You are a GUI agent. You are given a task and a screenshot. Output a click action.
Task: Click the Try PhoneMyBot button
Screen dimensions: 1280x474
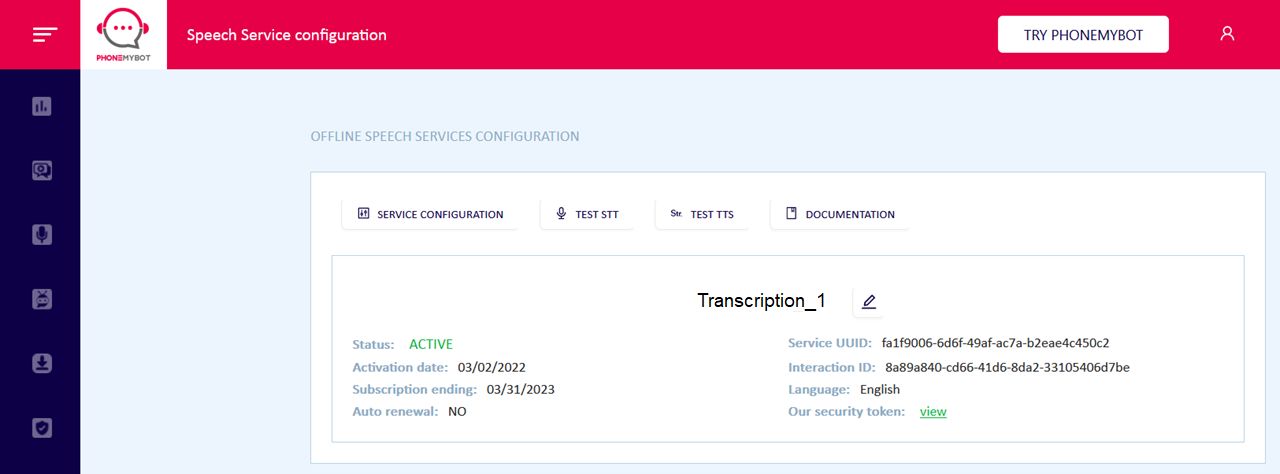[1083, 34]
